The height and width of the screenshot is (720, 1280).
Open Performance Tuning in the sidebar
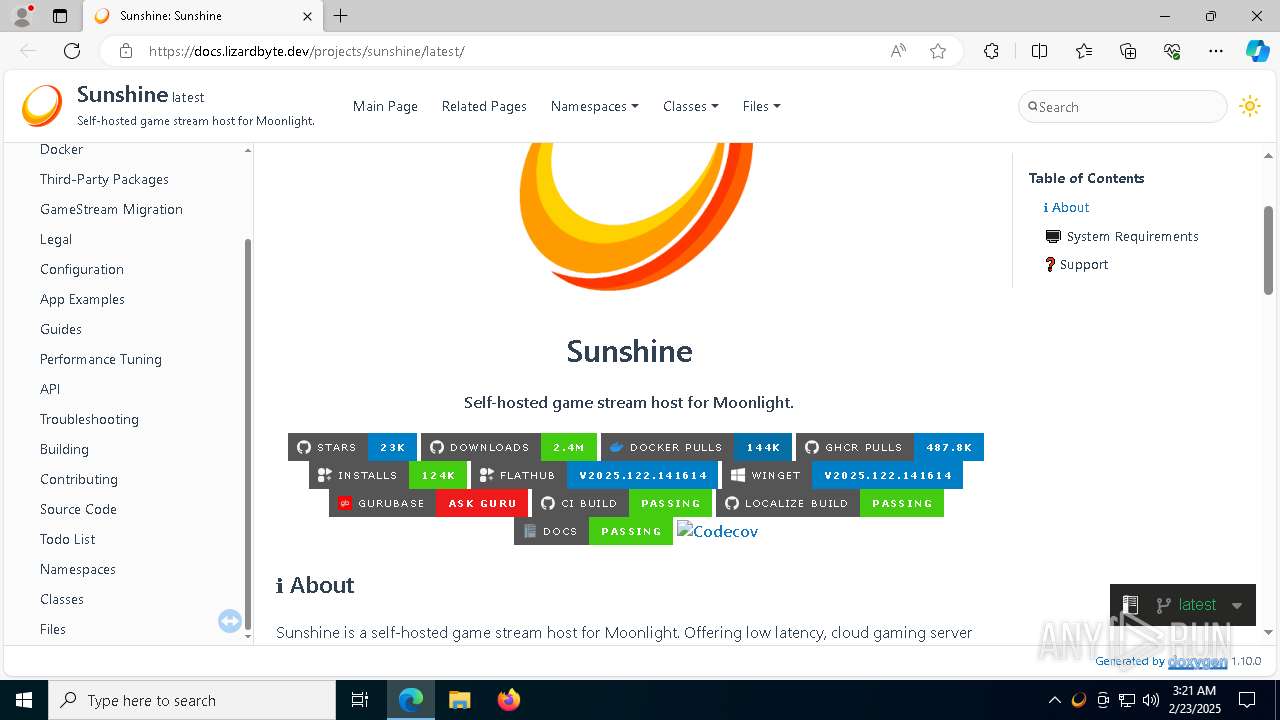[101, 359]
